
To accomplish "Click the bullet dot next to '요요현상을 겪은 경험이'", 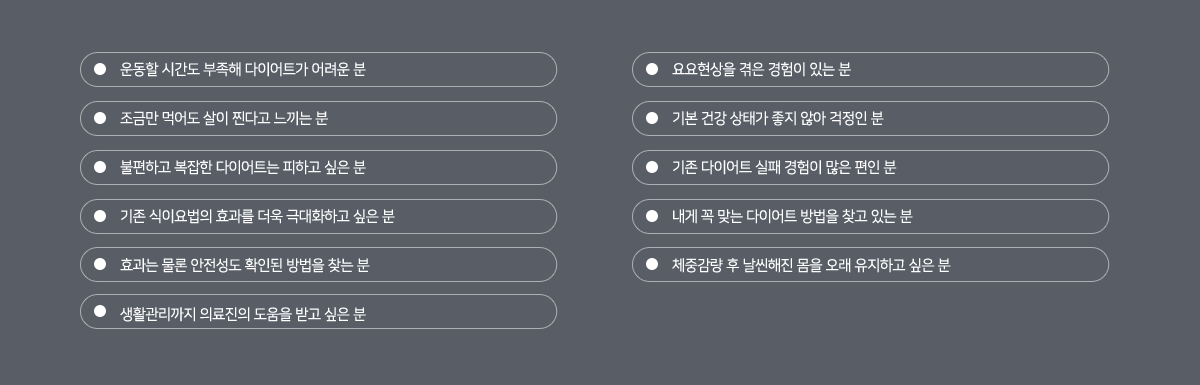I will pos(652,69).
